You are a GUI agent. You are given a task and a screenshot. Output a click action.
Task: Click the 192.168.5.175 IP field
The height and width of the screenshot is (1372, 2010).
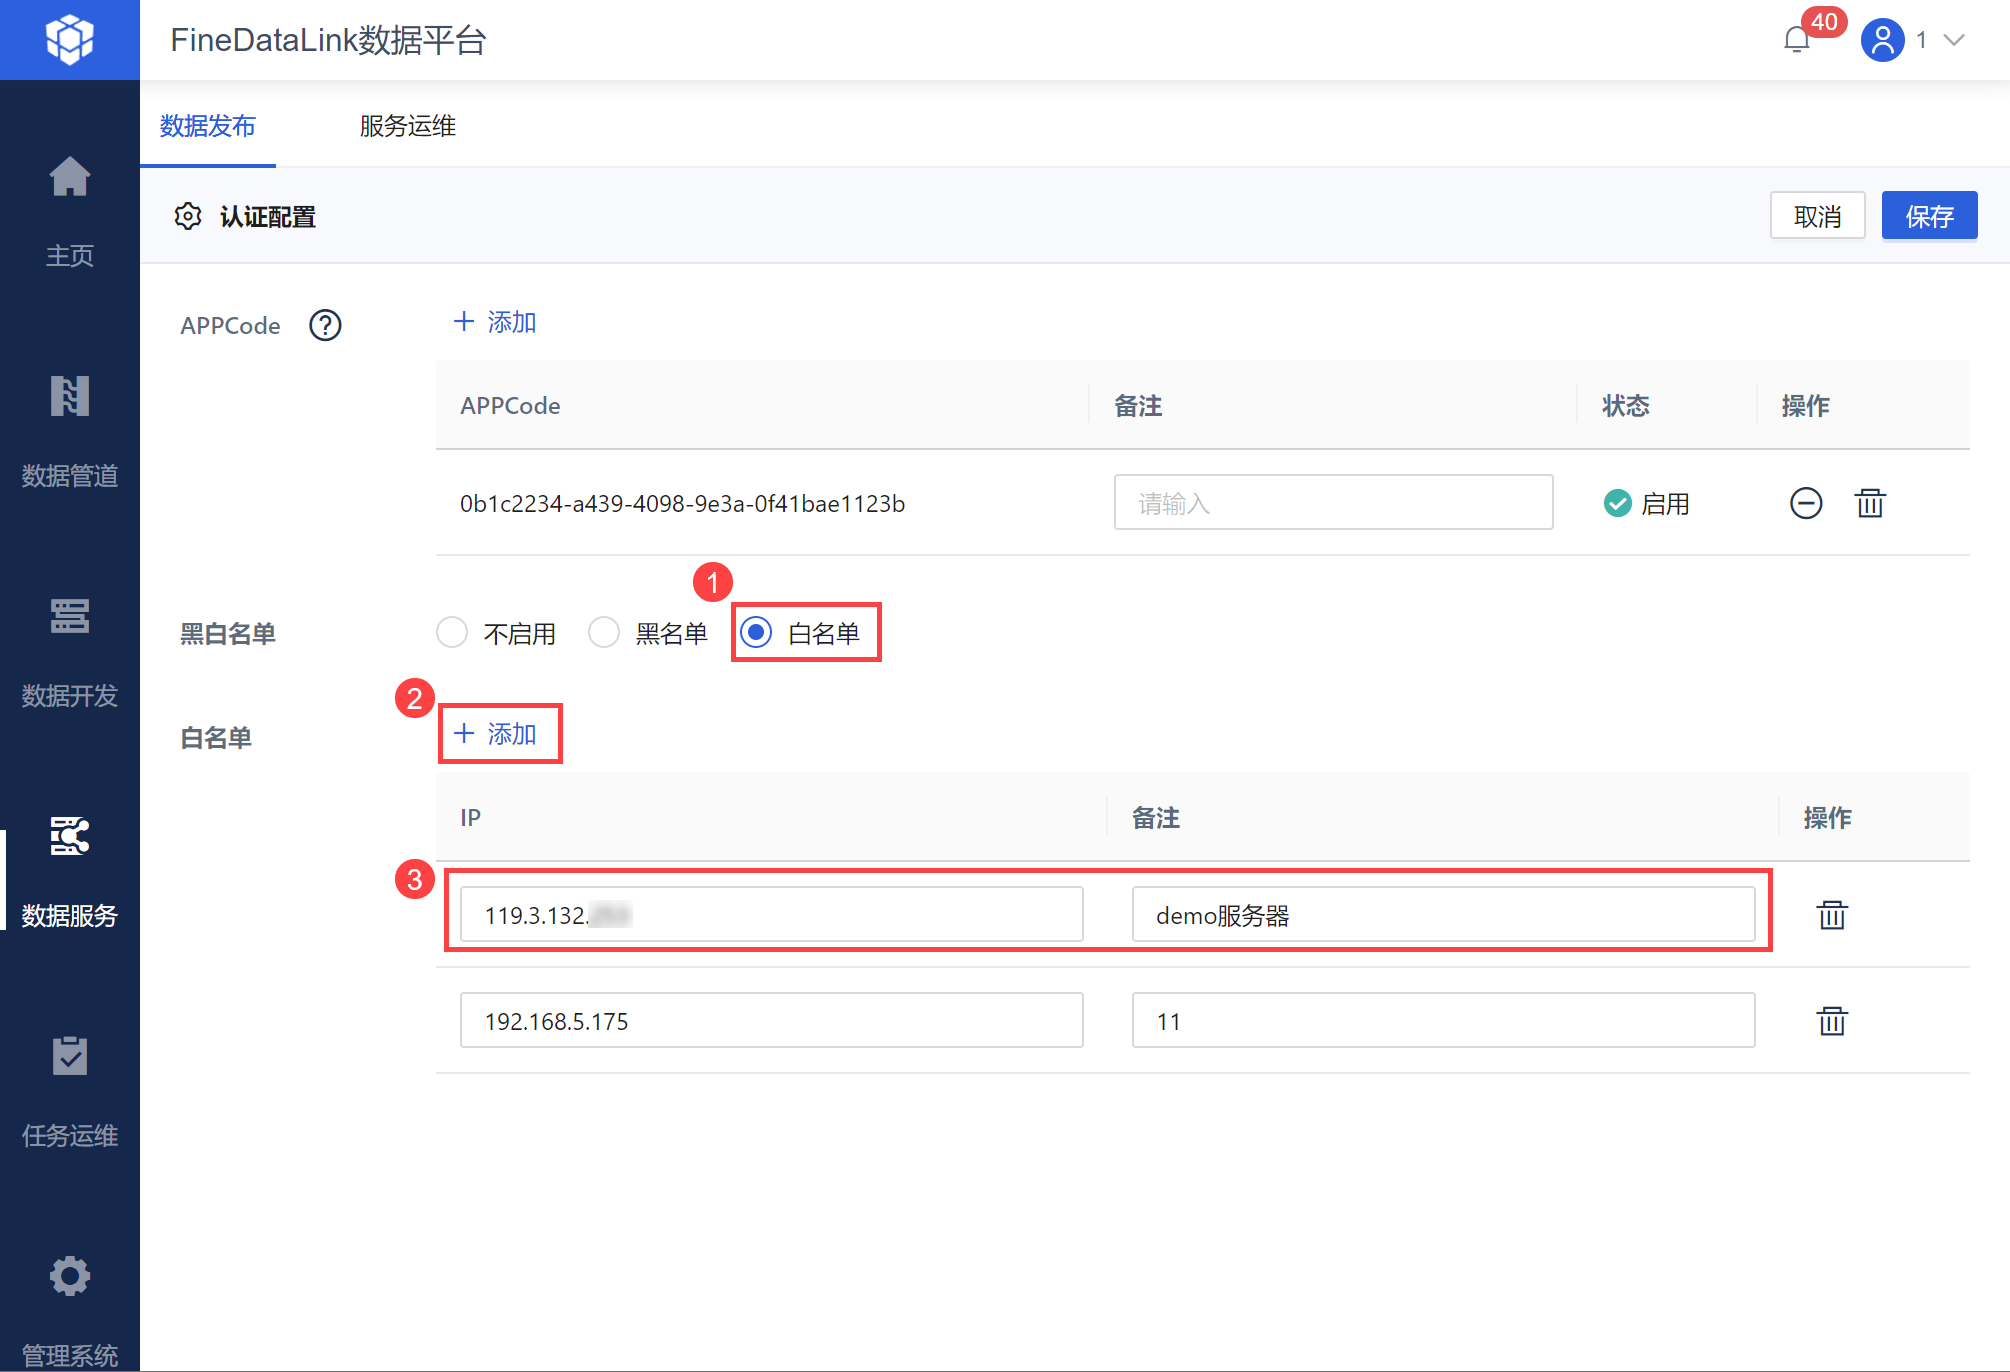770,1021
